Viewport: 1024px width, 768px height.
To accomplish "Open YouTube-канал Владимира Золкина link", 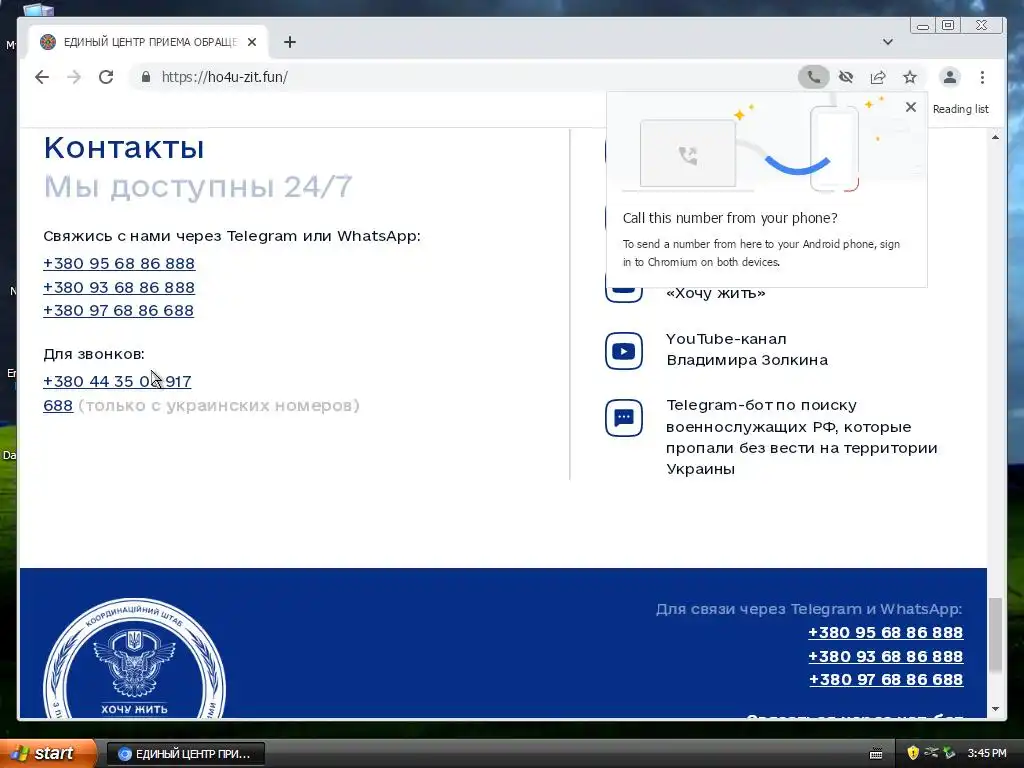I will pos(746,349).
